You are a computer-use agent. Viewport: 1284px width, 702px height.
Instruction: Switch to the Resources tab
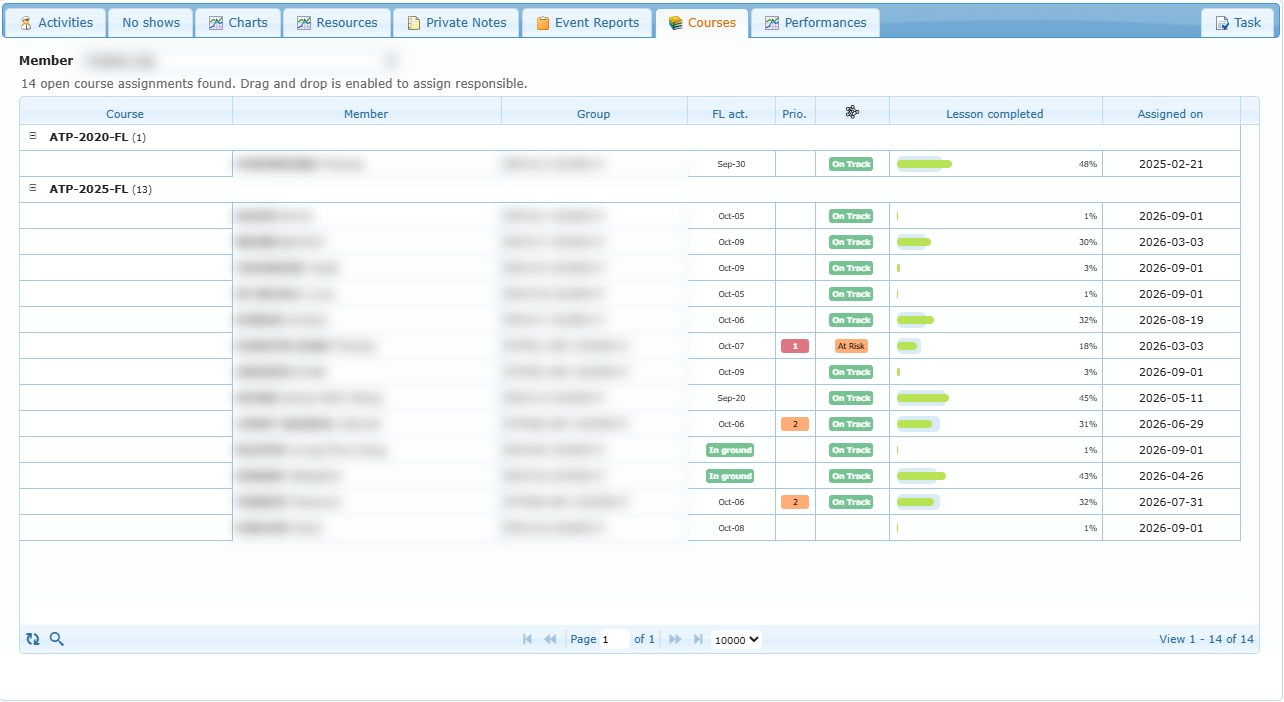(x=336, y=22)
